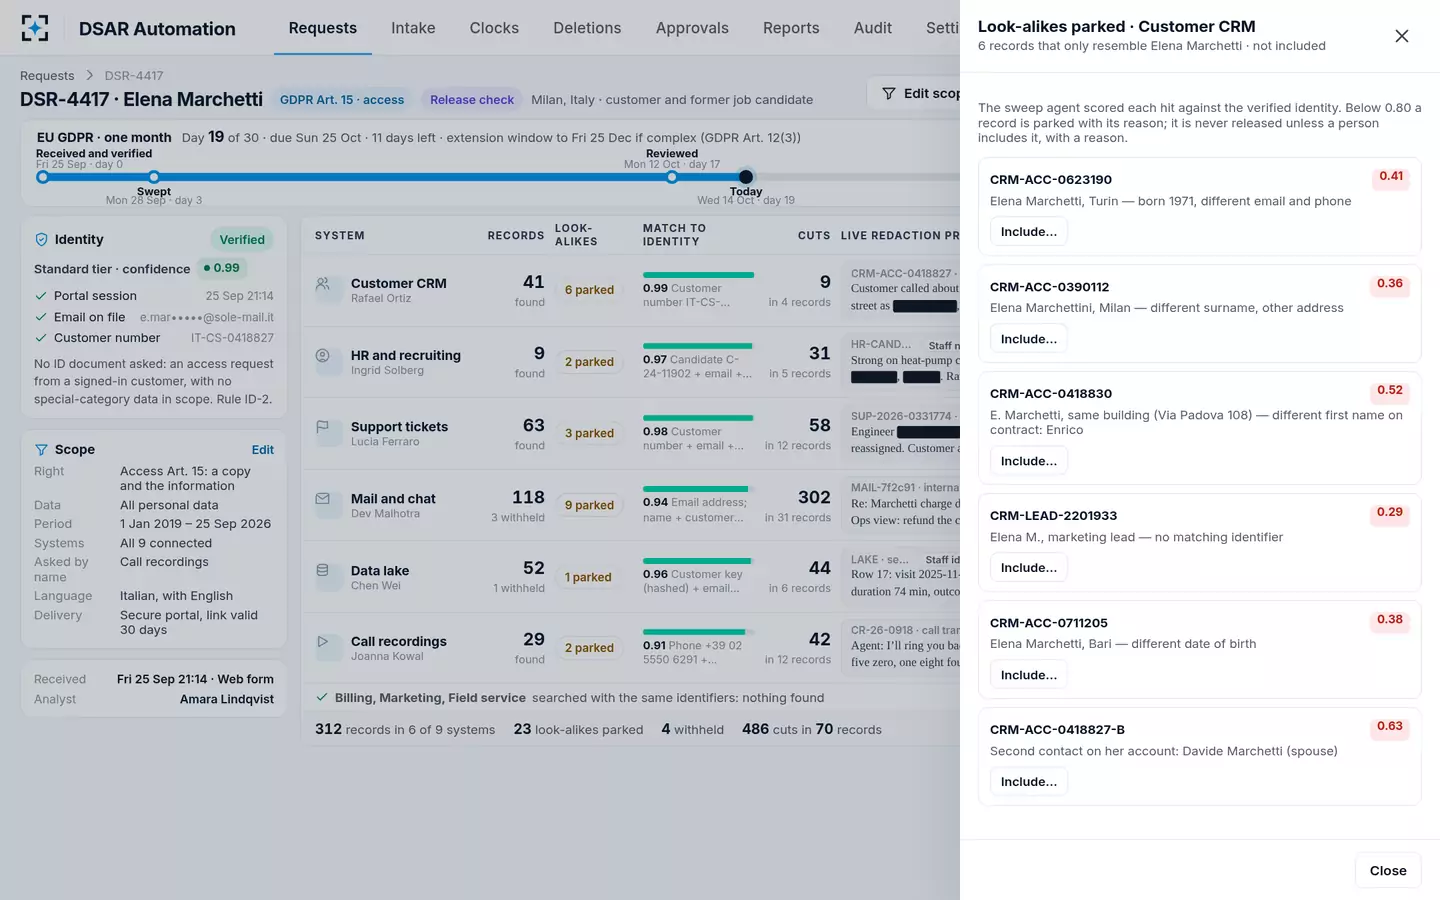Click the Edit link in Scope card
This screenshot has width=1440, height=900.
tap(263, 450)
